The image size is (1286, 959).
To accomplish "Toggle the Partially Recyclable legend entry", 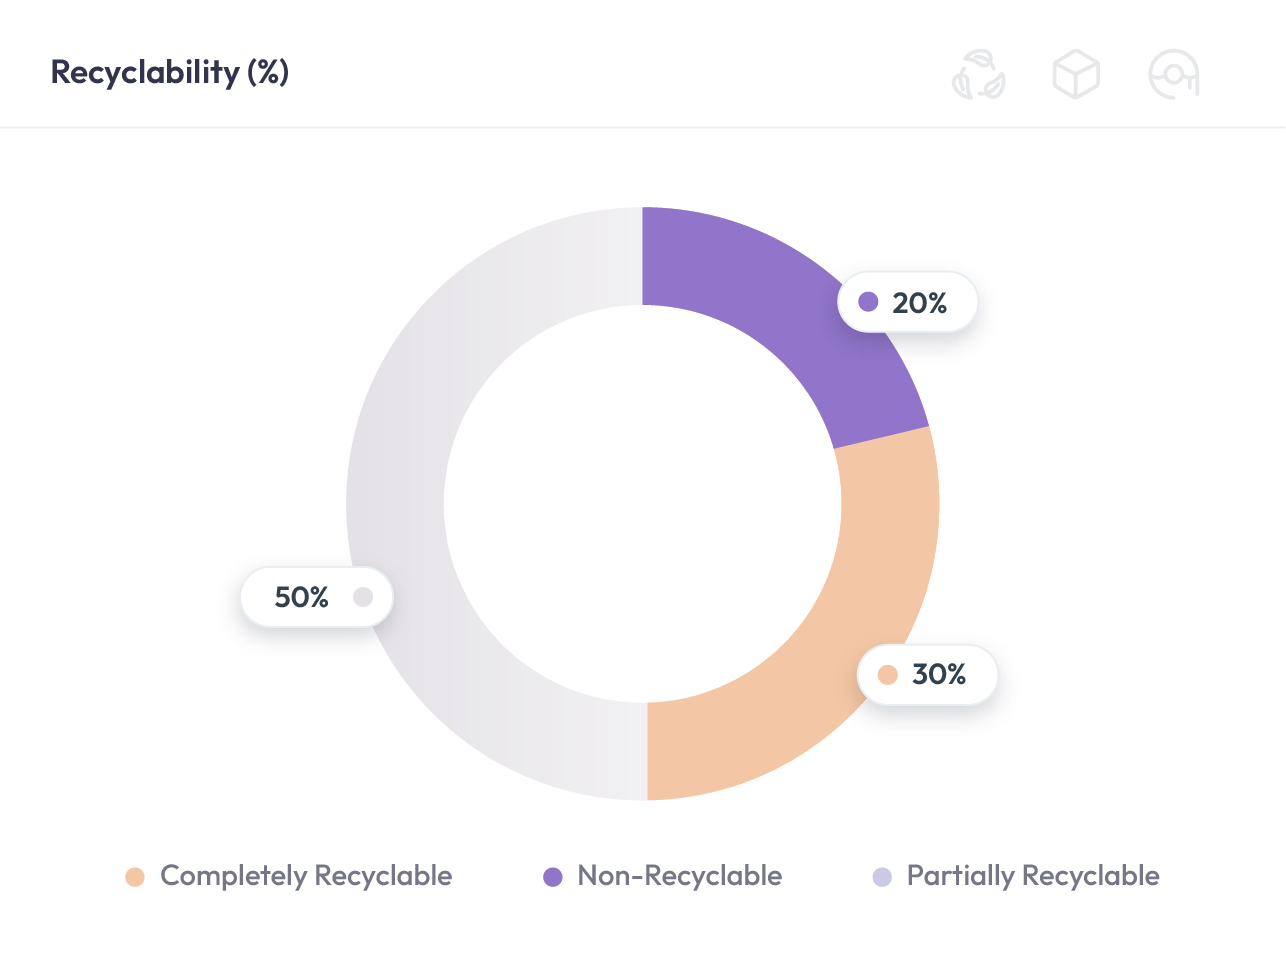I will click(1031, 875).
